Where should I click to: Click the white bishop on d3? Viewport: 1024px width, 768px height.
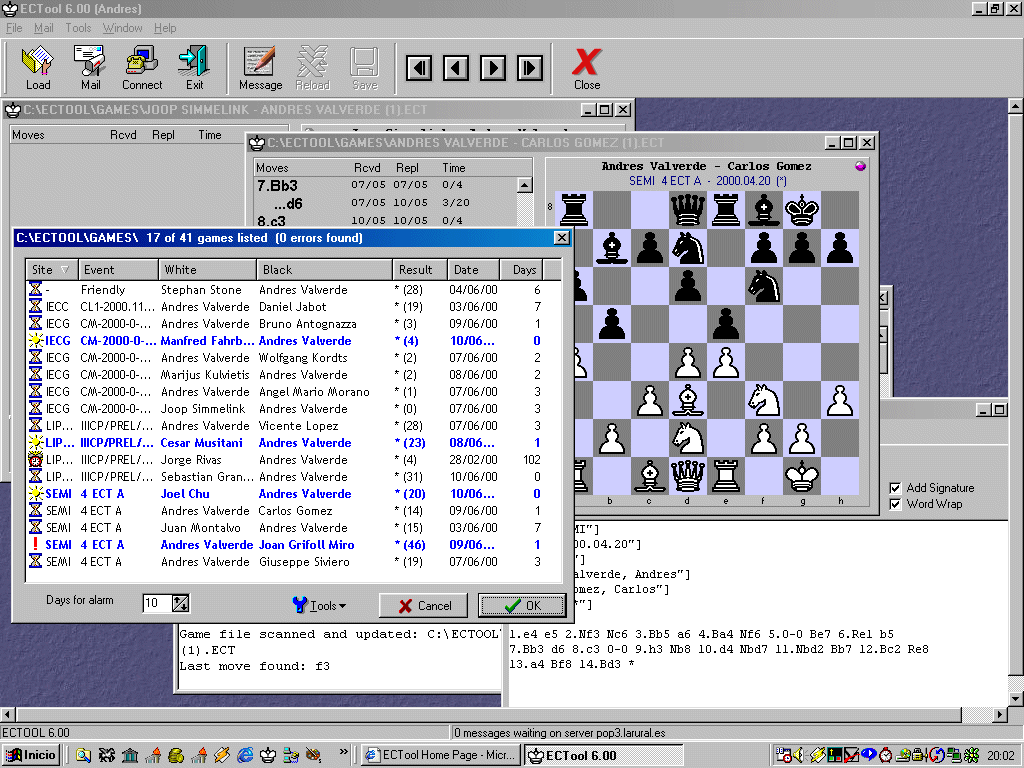point(688,400)
